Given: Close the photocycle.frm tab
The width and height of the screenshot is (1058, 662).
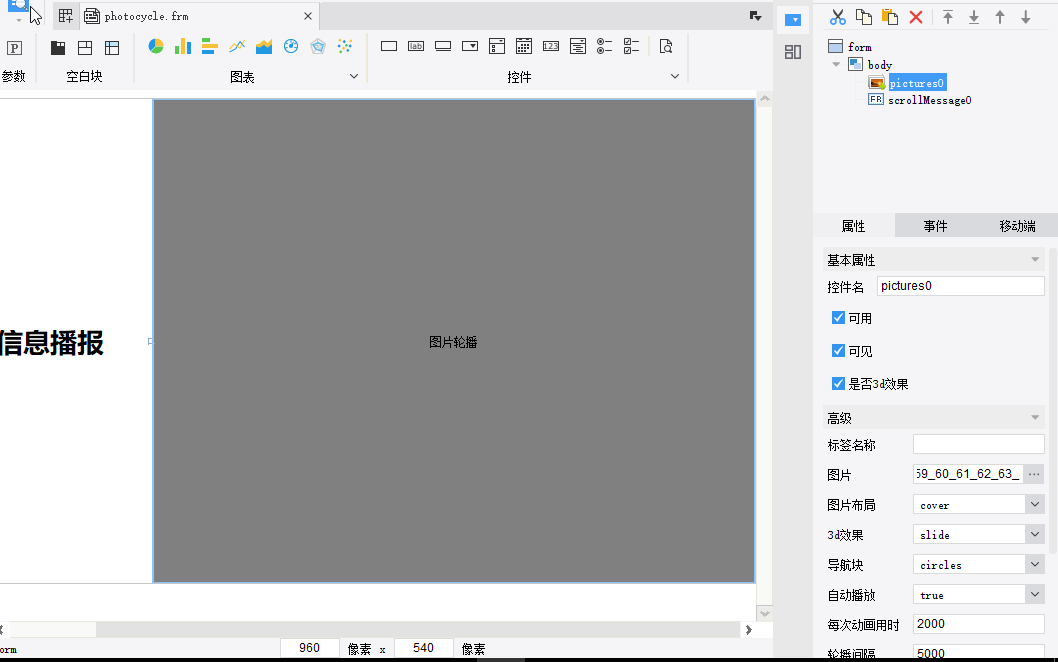Looking at the screenshot, I should coord(308,16).
